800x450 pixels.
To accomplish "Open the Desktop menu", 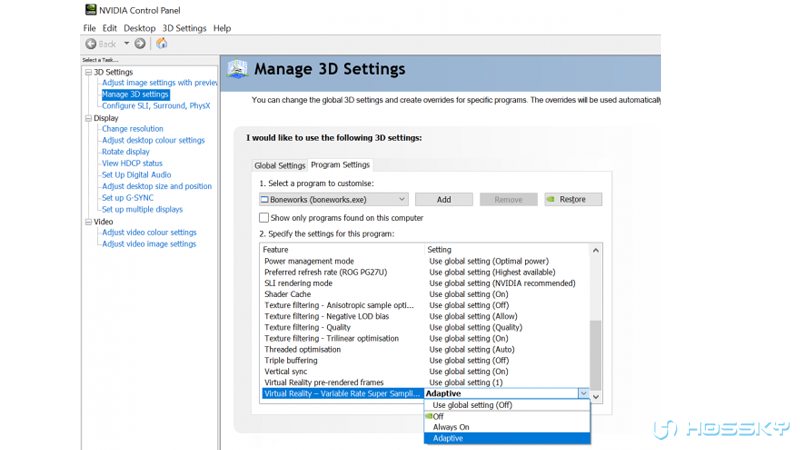I will coord(139,28).
